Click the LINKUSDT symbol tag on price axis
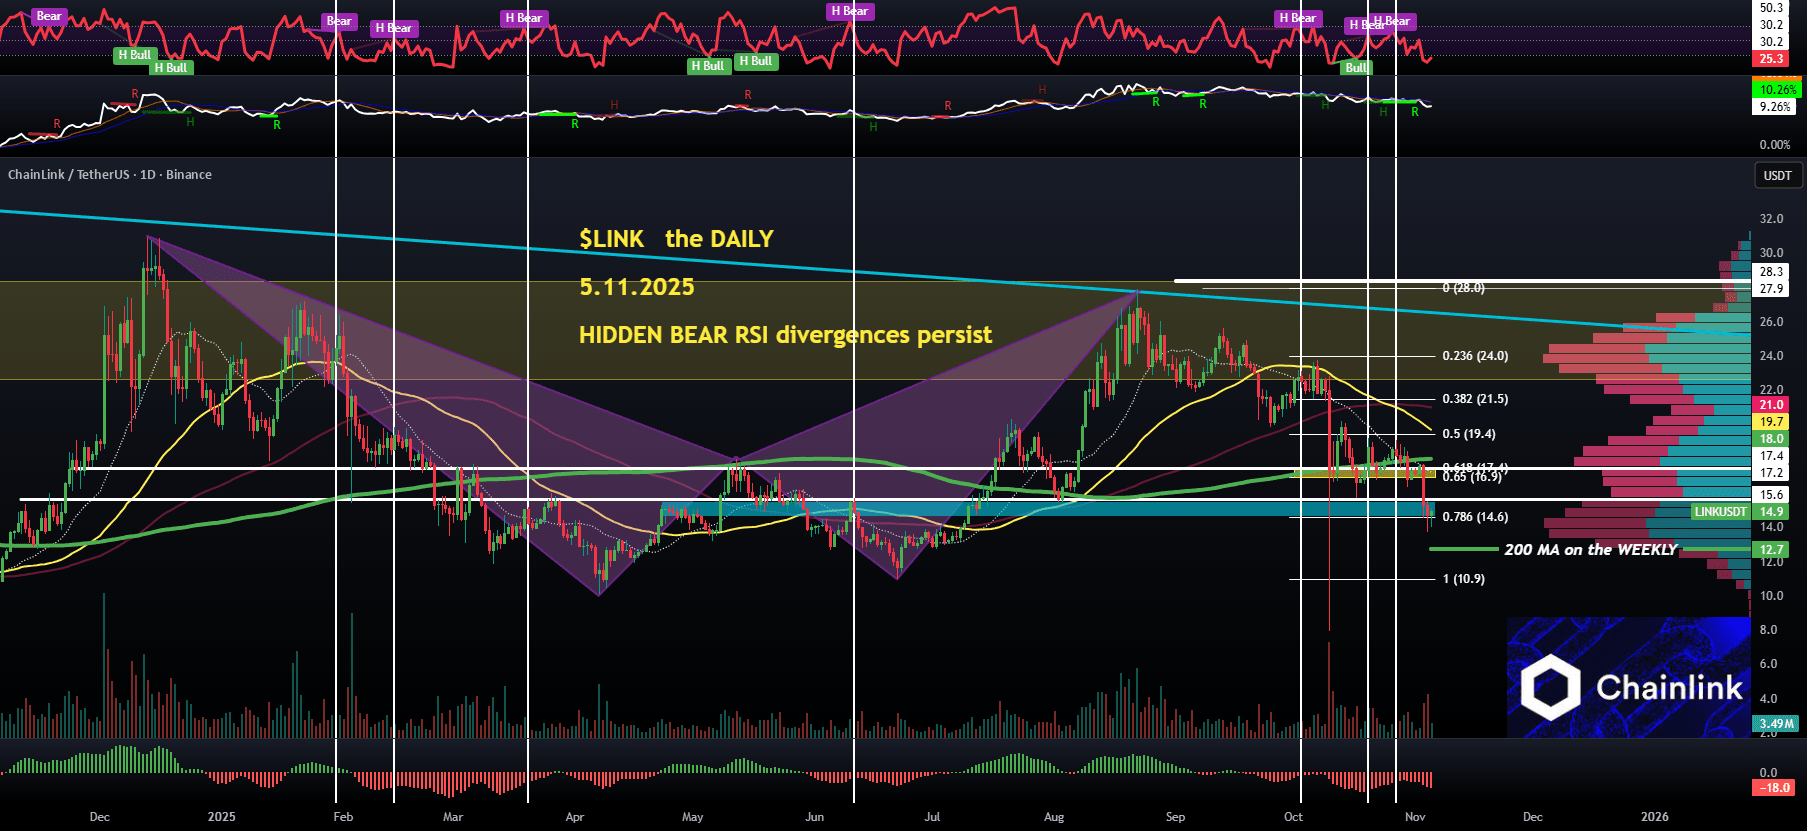The width and height of the screenshot is (1807, 831). click(x=1721, y=512)
